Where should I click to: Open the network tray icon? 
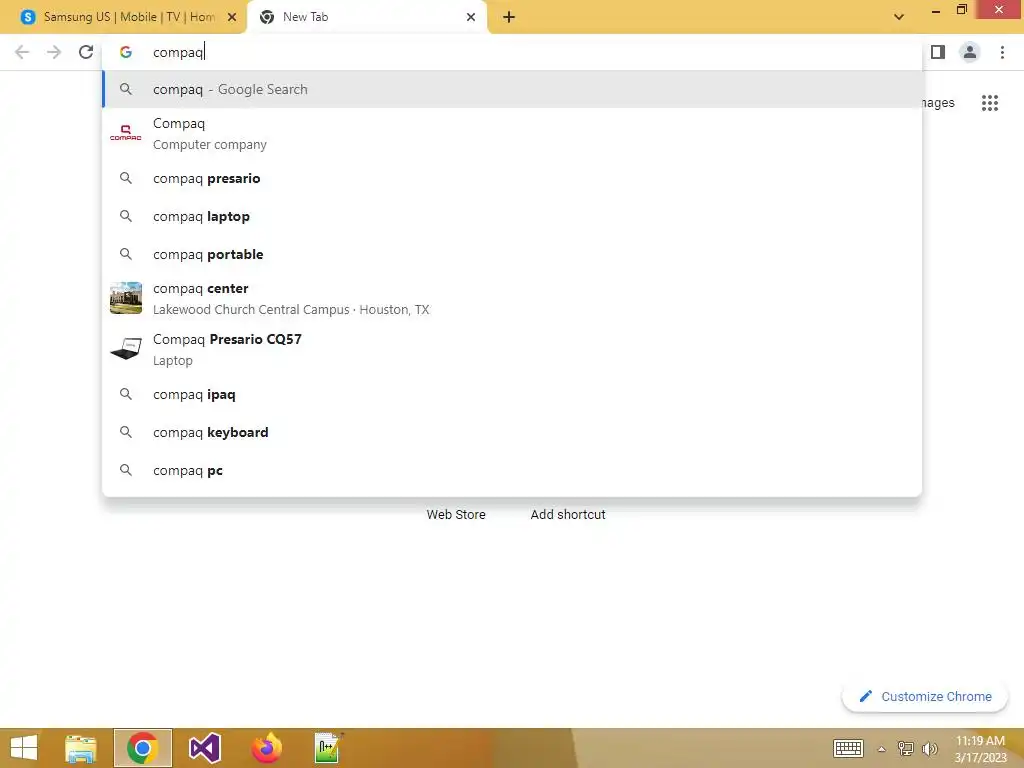[x=905, y=749]
